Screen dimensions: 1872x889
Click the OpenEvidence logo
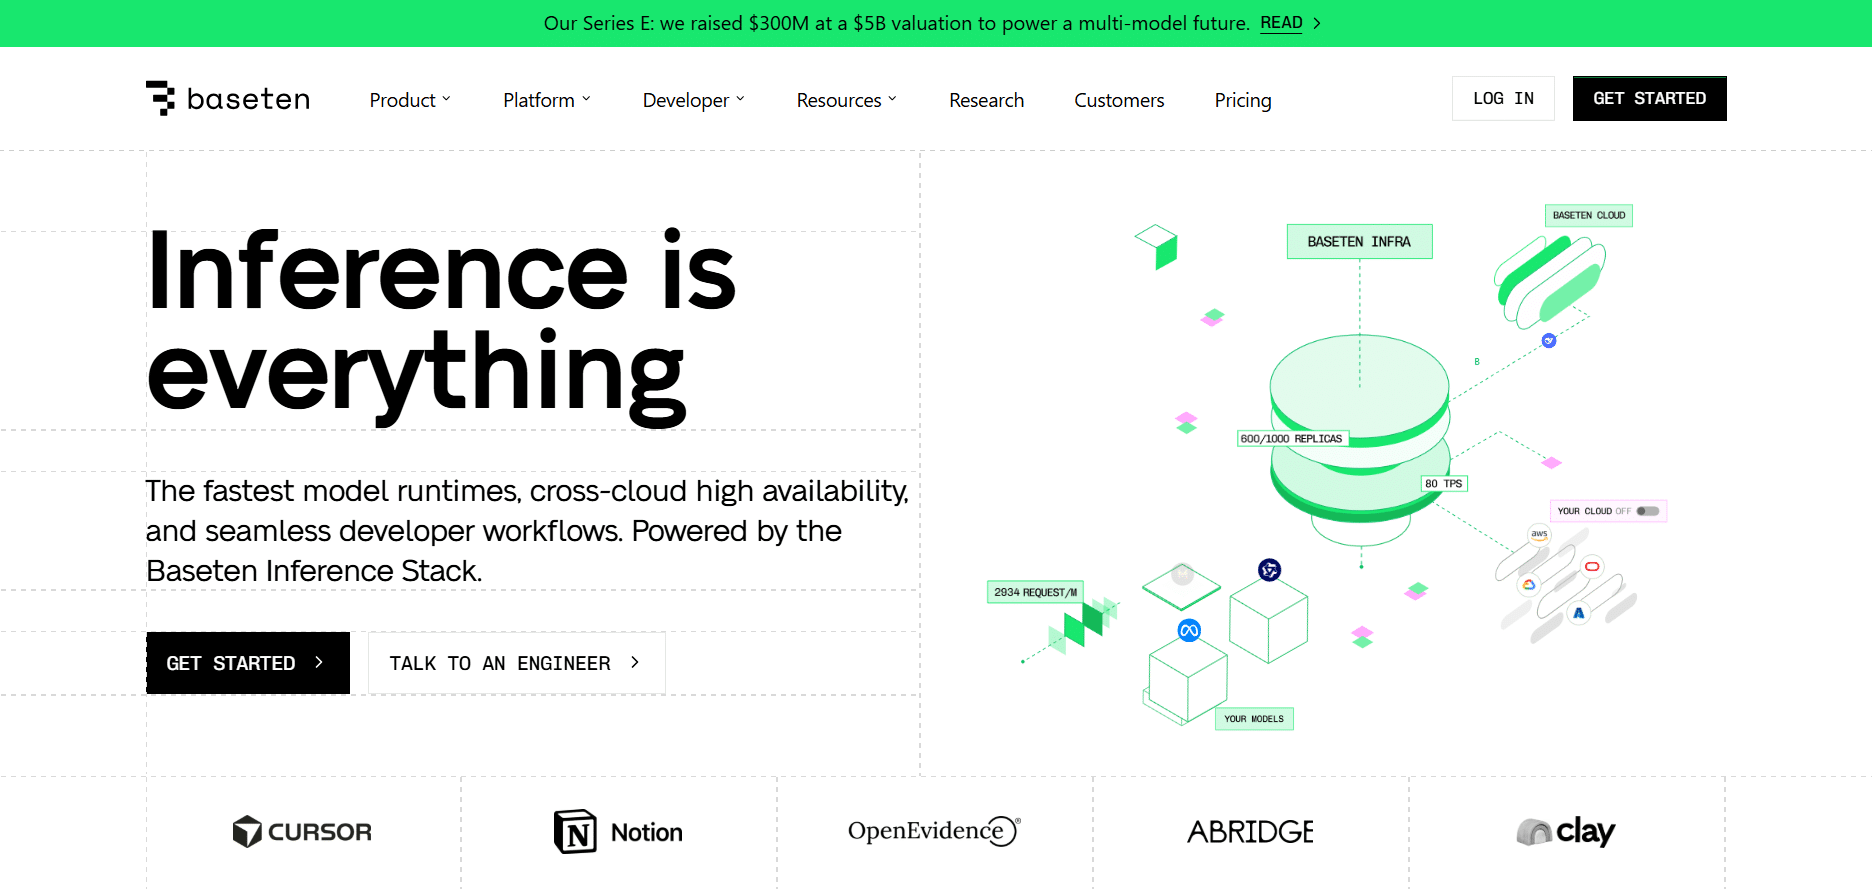click(x=934, y=831)
